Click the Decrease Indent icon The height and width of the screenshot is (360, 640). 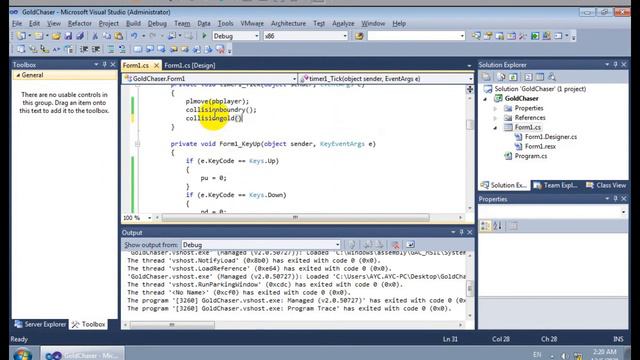click(x=84, y=49)
